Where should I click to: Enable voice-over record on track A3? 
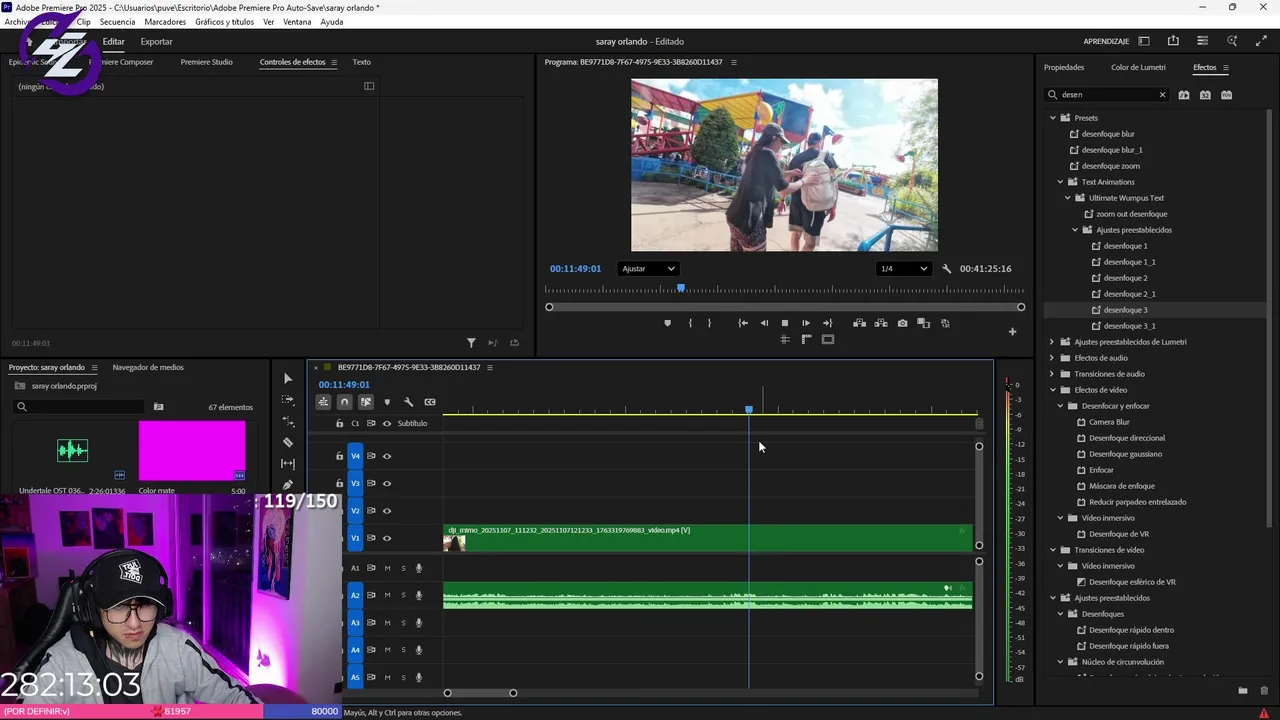[x=419, y=622]
